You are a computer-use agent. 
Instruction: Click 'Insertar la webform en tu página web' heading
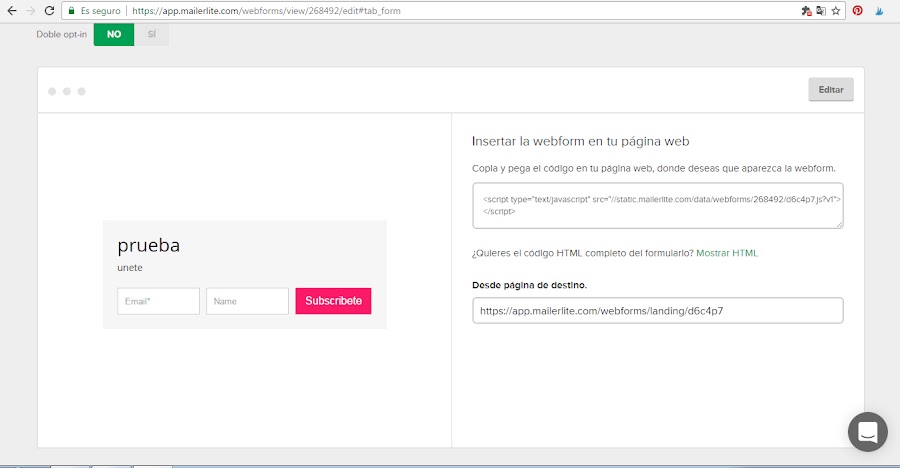pyautogui.click(x=580, y=141)
